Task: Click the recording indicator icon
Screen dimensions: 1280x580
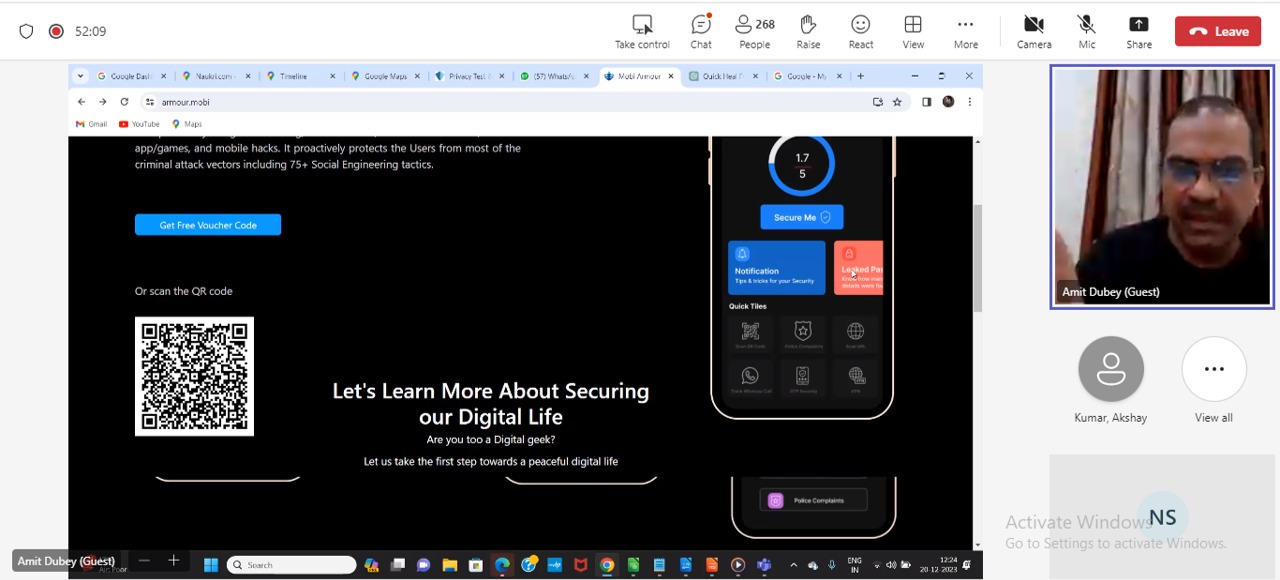Action: tap(56, 31)
